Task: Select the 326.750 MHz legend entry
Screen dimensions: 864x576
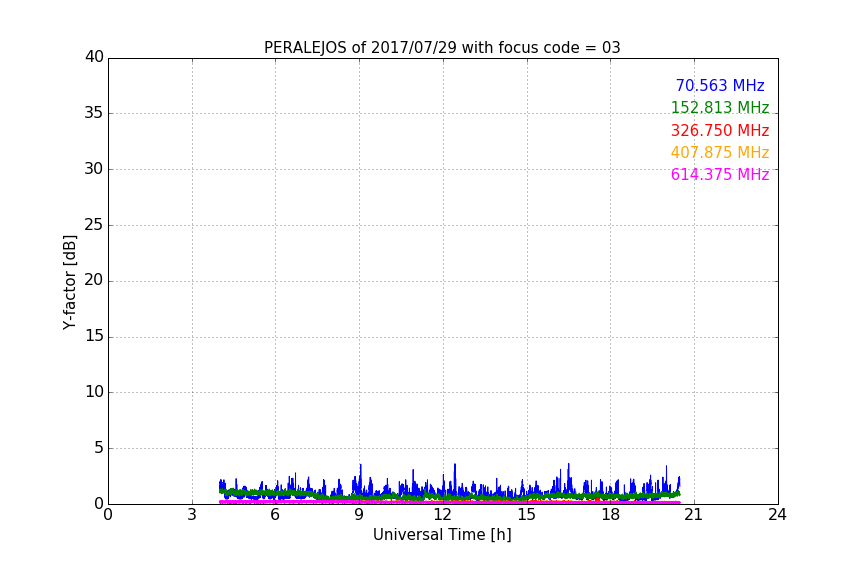Action: (720, 131)
